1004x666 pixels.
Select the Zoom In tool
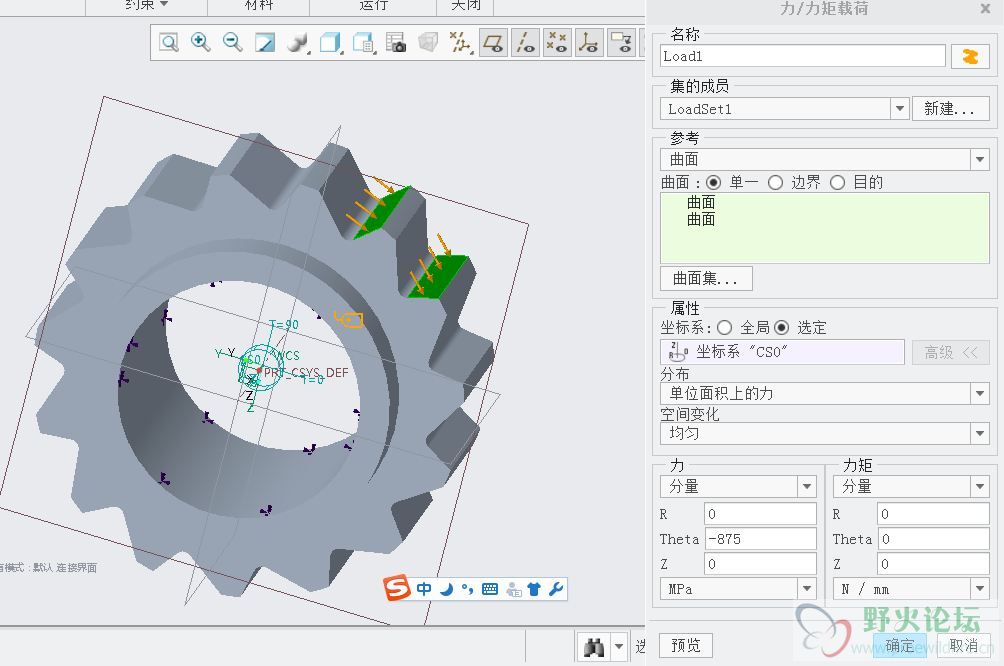[x=200, y=43]
